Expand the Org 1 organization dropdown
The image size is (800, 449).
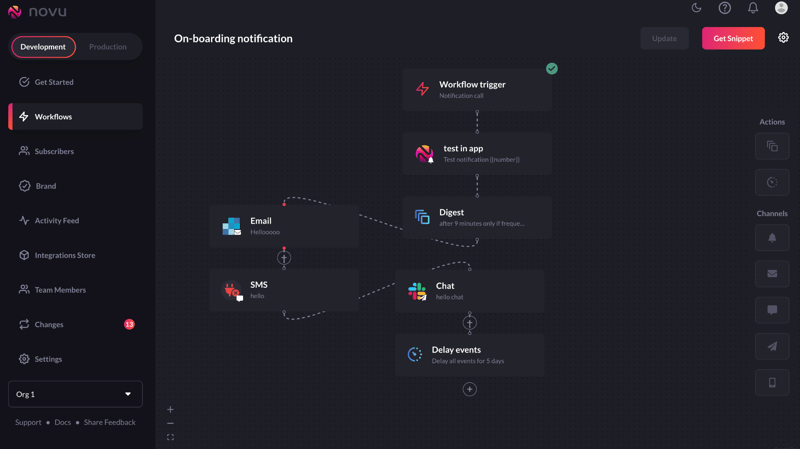point(76,394)
